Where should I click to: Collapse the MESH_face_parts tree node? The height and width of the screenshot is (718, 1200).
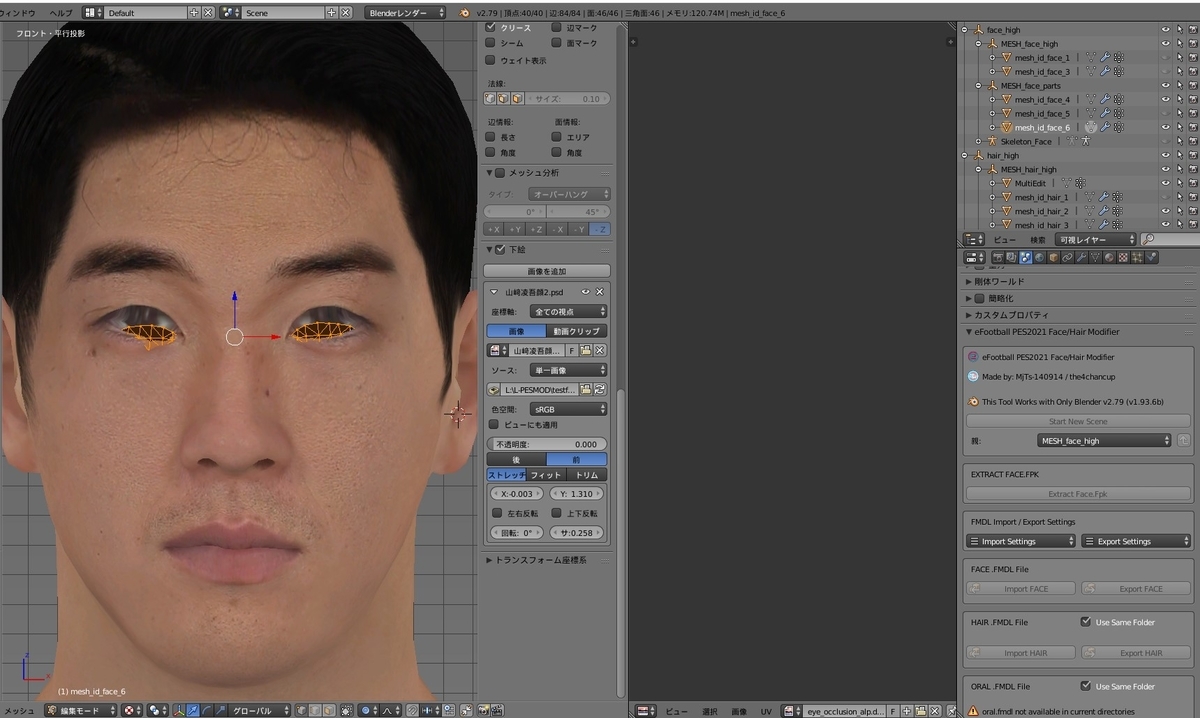point(979,86)
